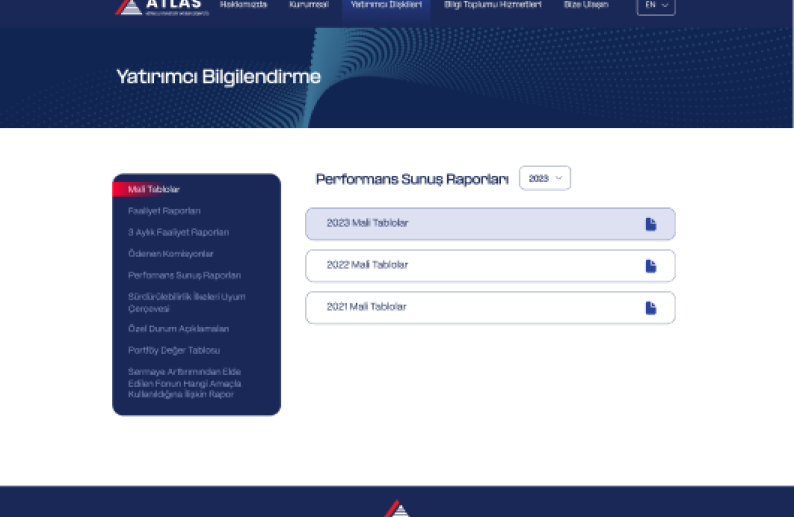
Task: Open Faaliyet Raporları in the sidebar
Action: pos(164,211)
